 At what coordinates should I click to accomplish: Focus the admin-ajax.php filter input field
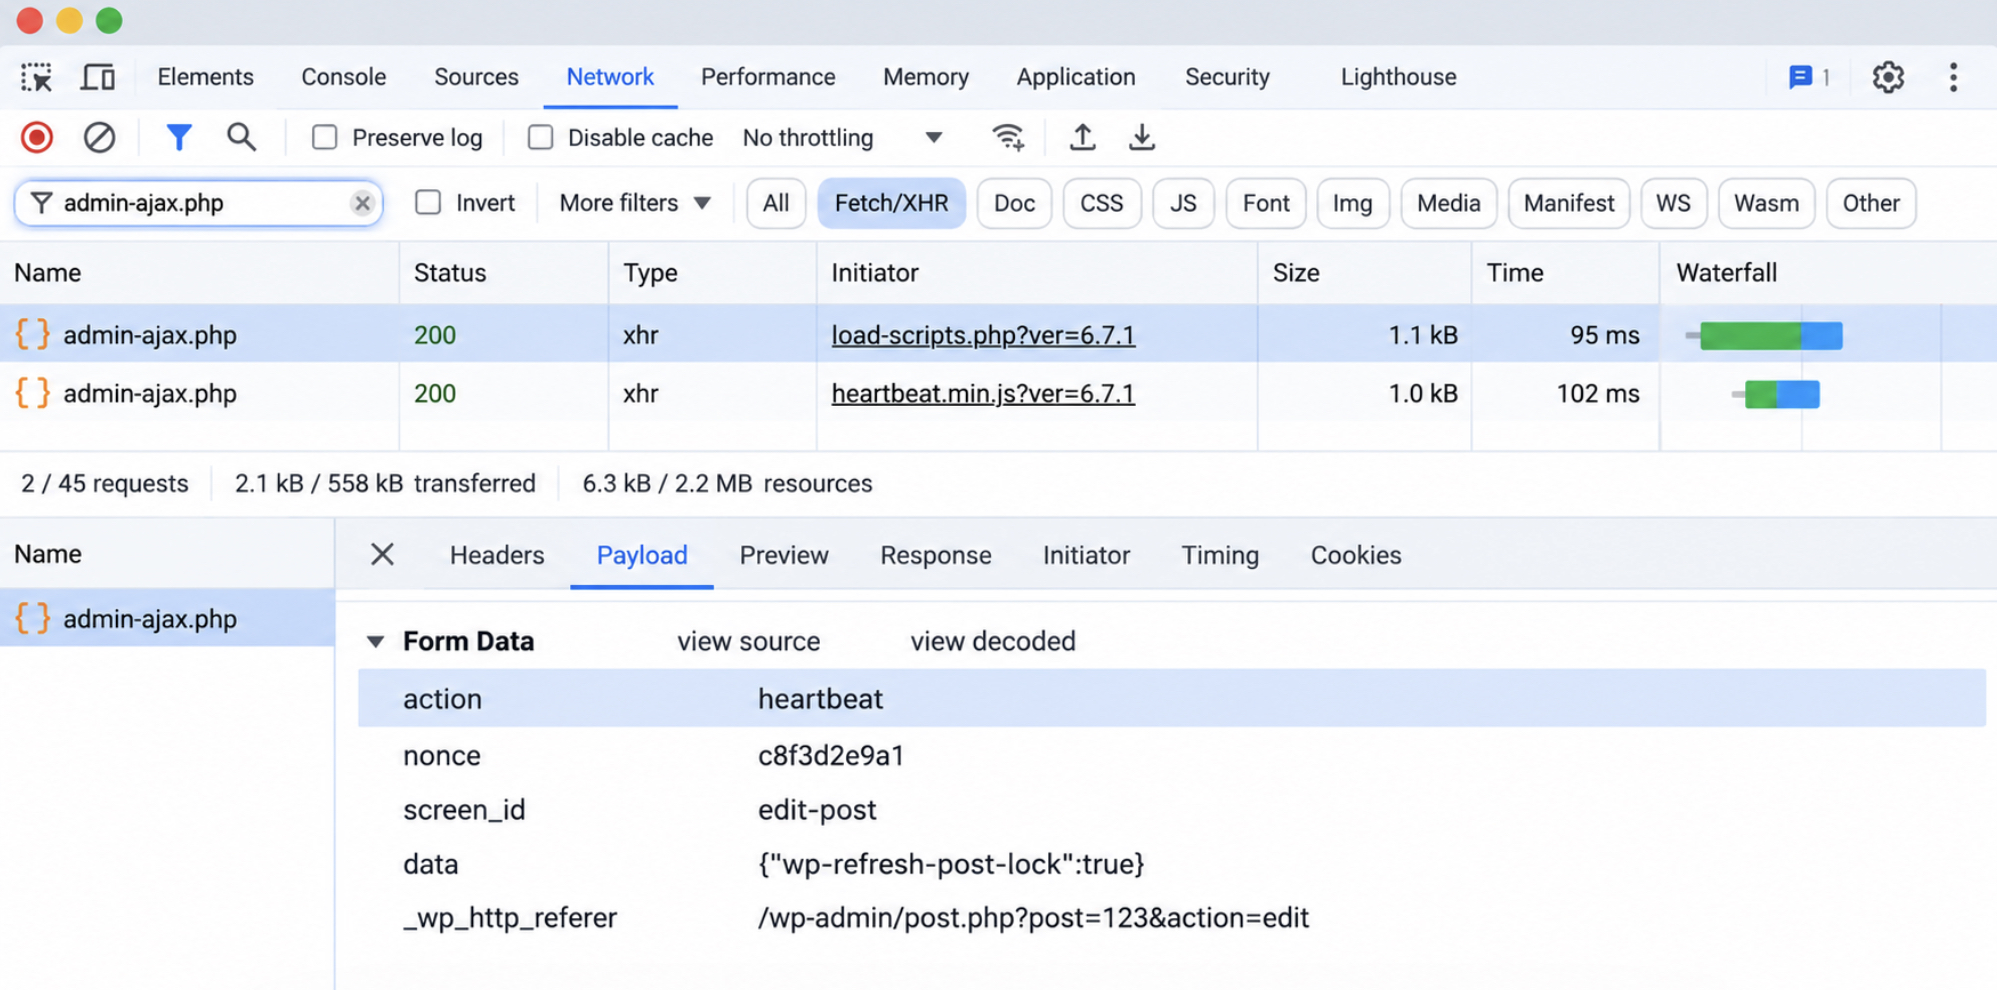(x=198, y=203)
